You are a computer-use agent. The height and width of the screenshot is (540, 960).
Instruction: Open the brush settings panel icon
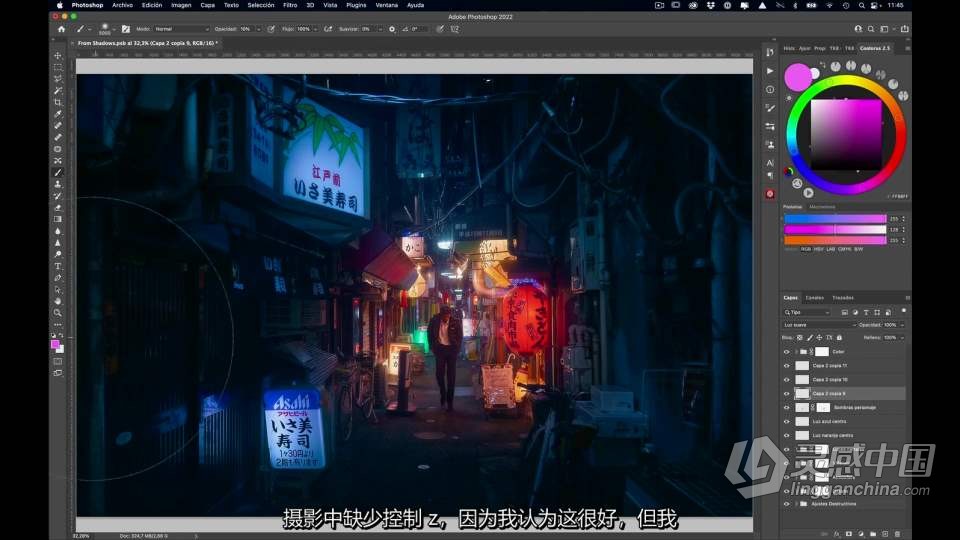pos(126,29)
